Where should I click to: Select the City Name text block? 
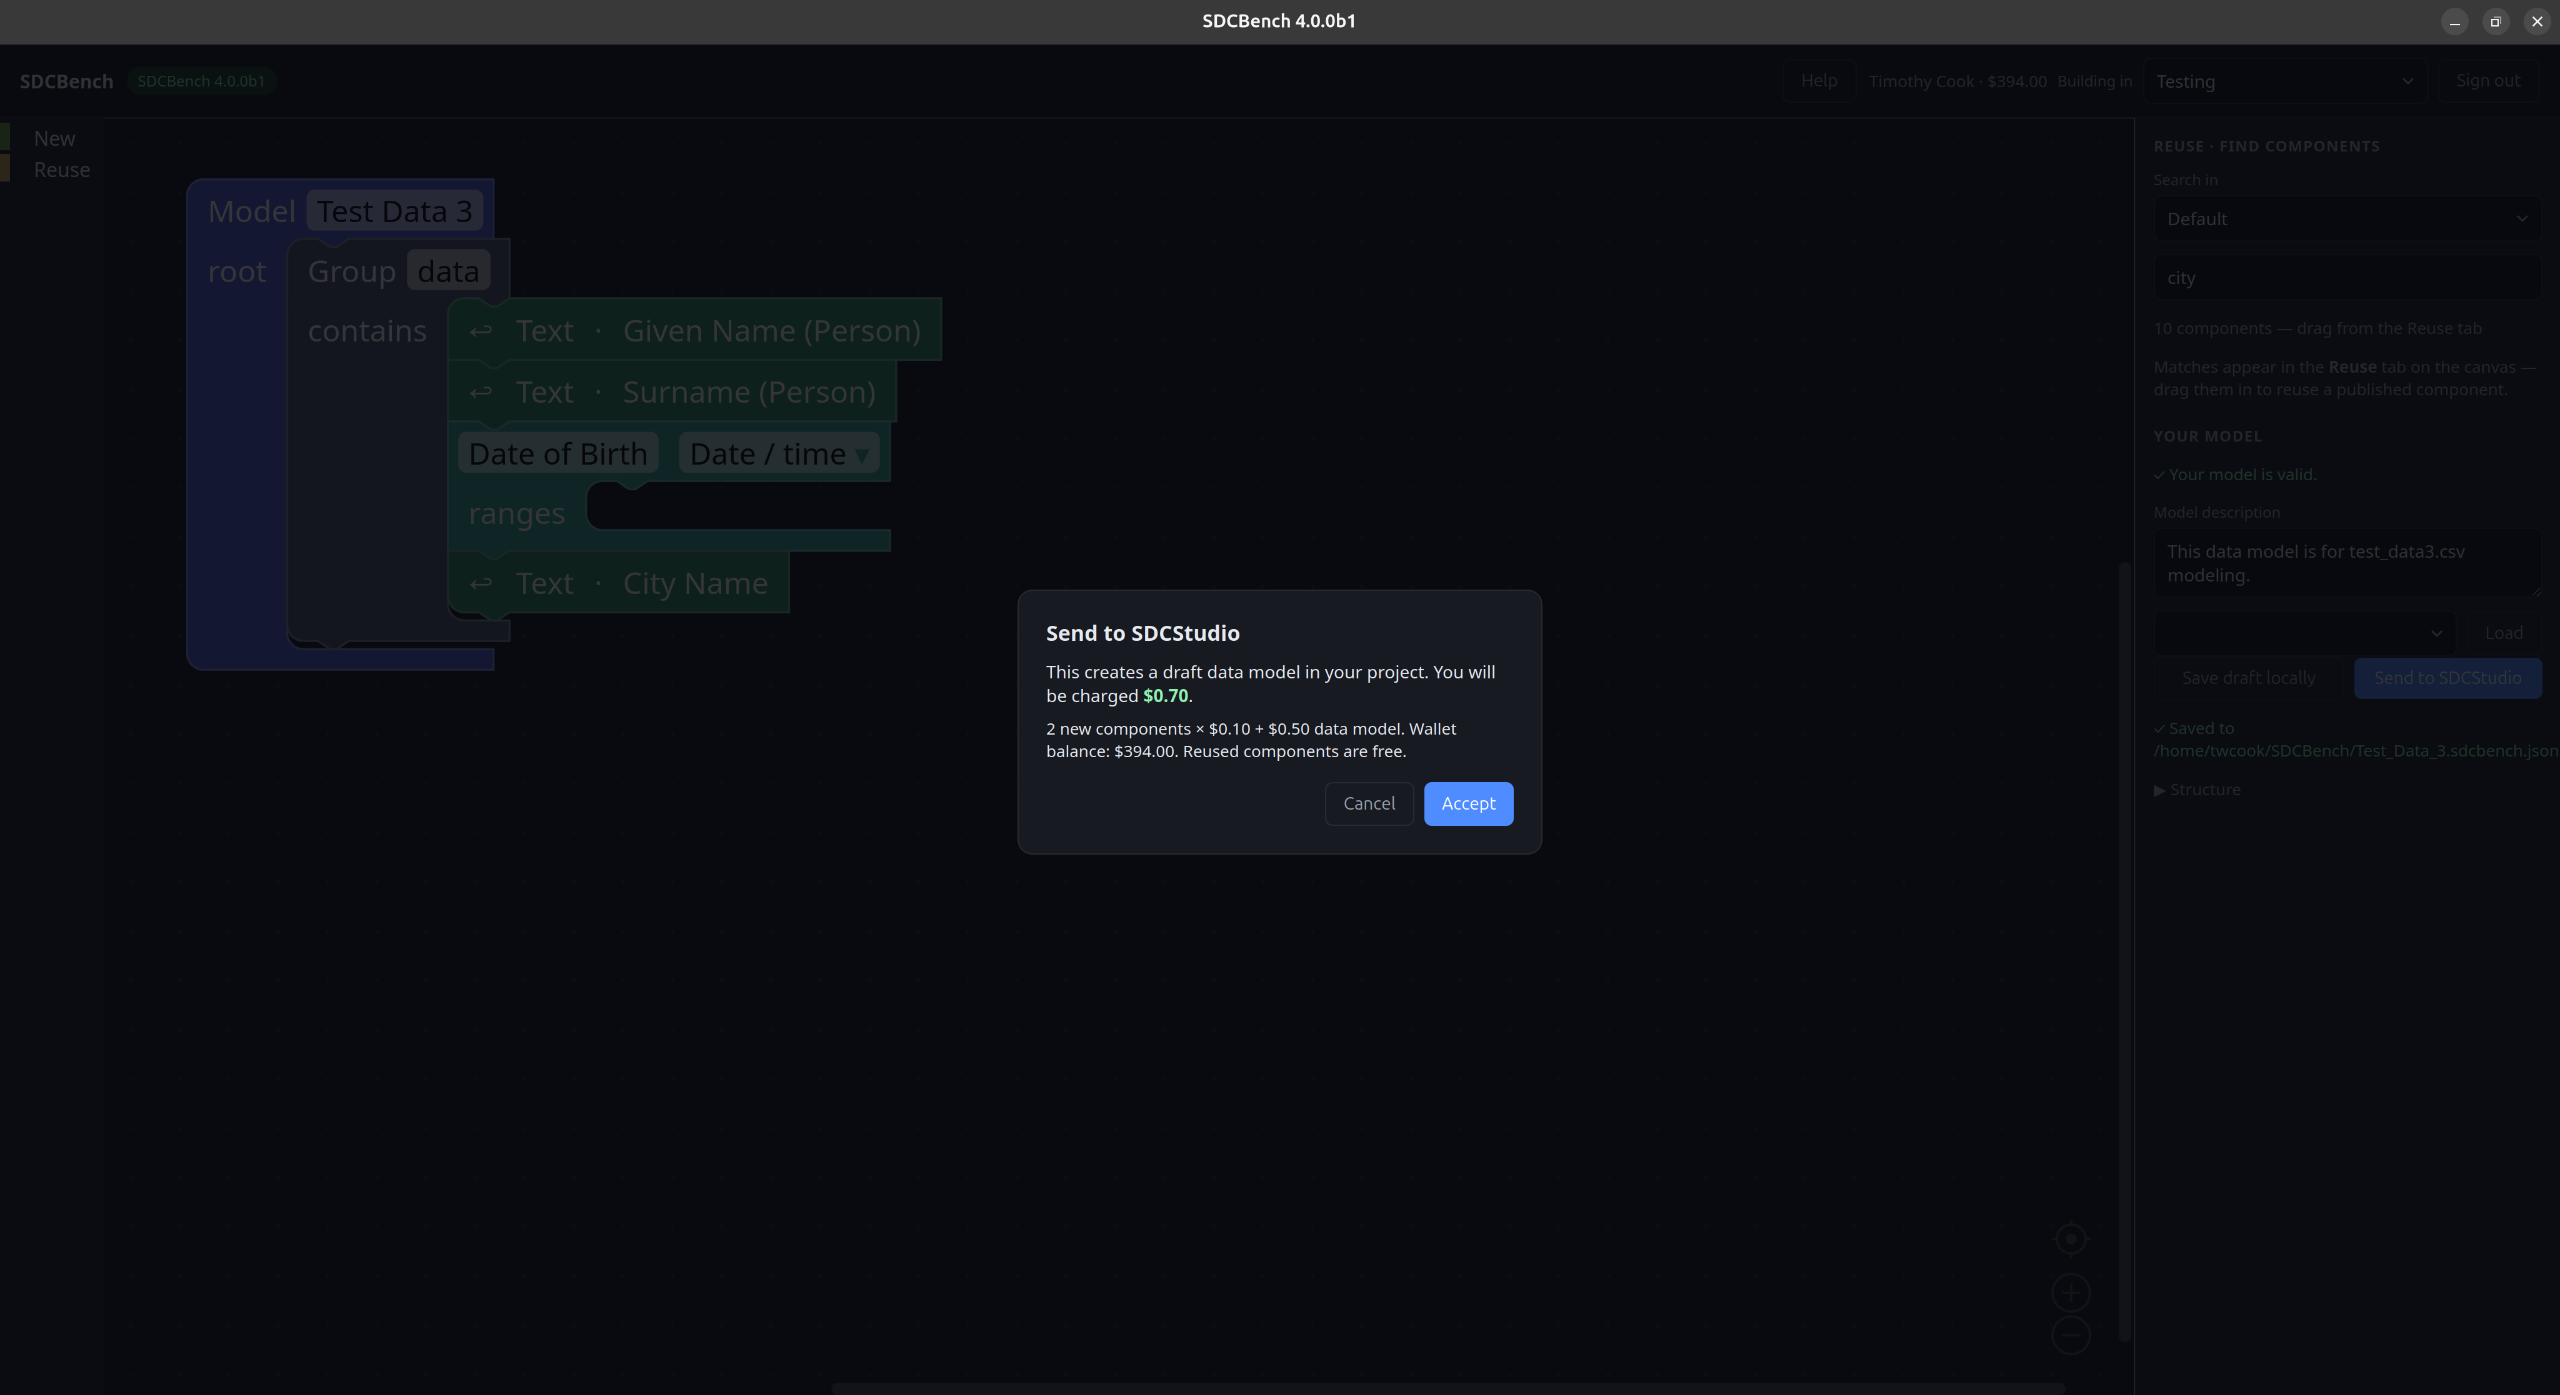coord(618,582)
